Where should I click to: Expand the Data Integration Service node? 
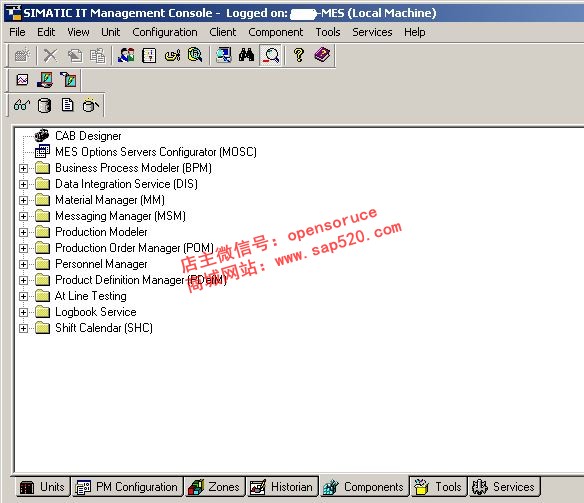coord(23,184)
